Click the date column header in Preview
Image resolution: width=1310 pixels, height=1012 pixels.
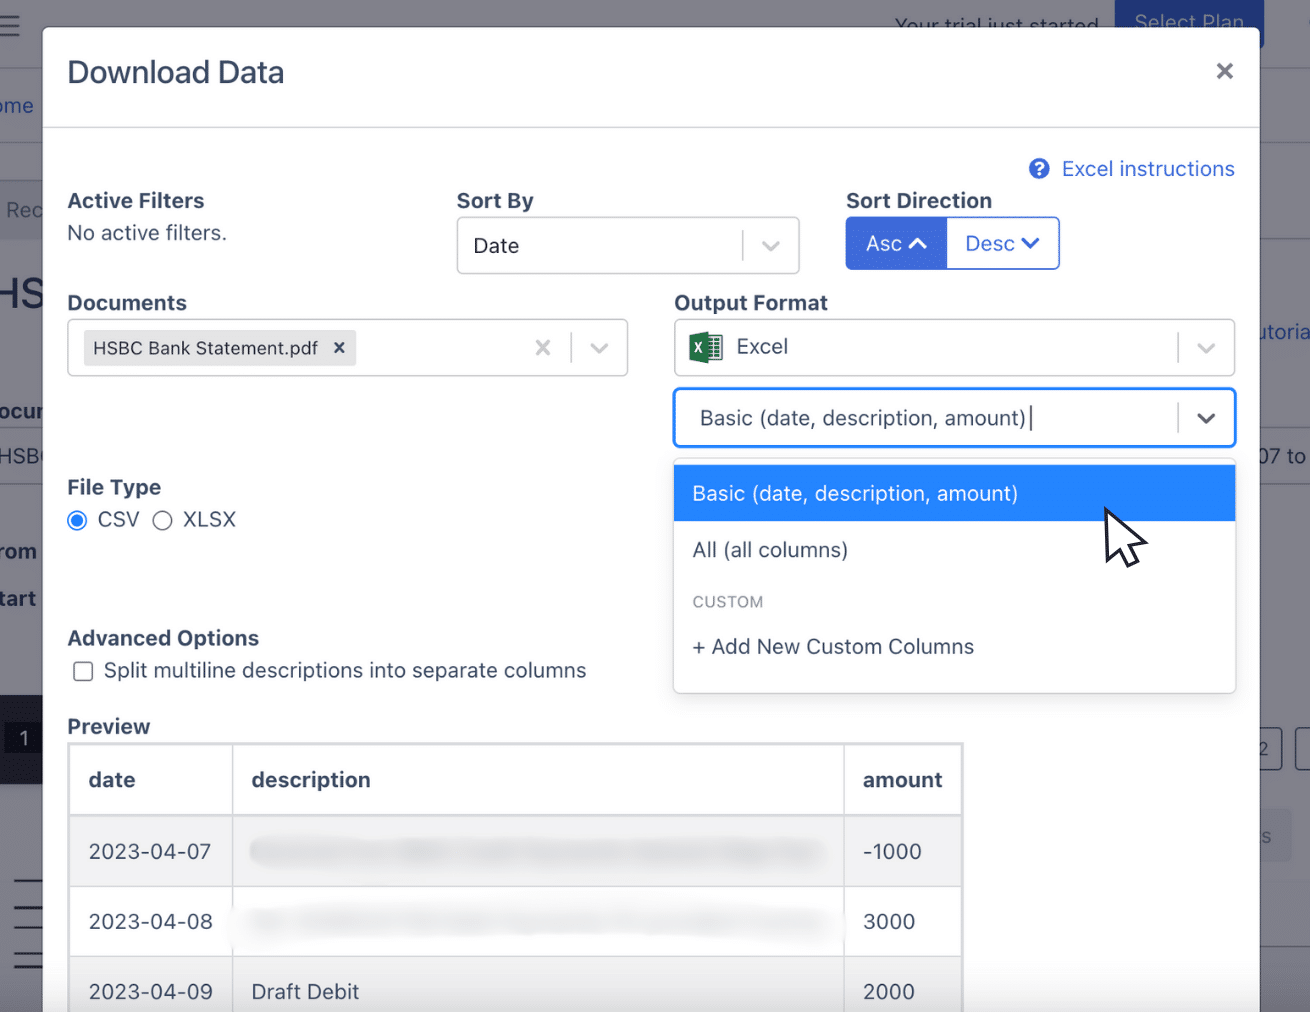151,780
